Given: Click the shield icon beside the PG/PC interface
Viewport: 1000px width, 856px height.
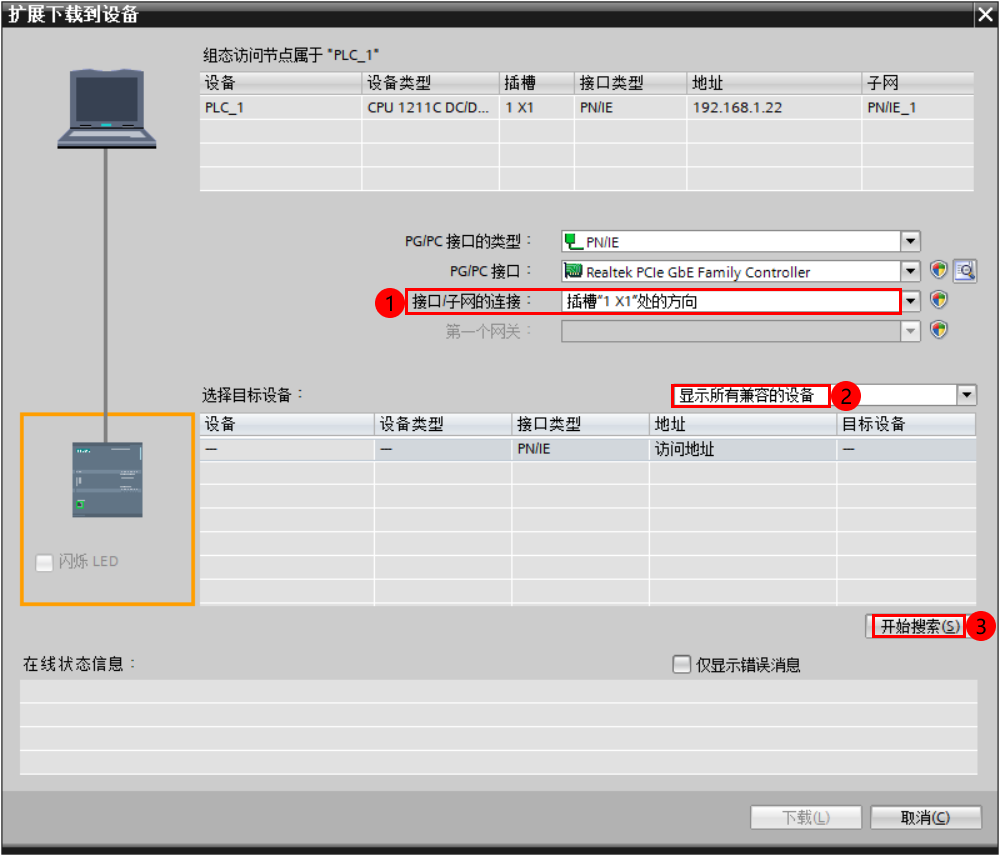Looking at the screenshot, I should pyautogui.click(x=938, y=270).
